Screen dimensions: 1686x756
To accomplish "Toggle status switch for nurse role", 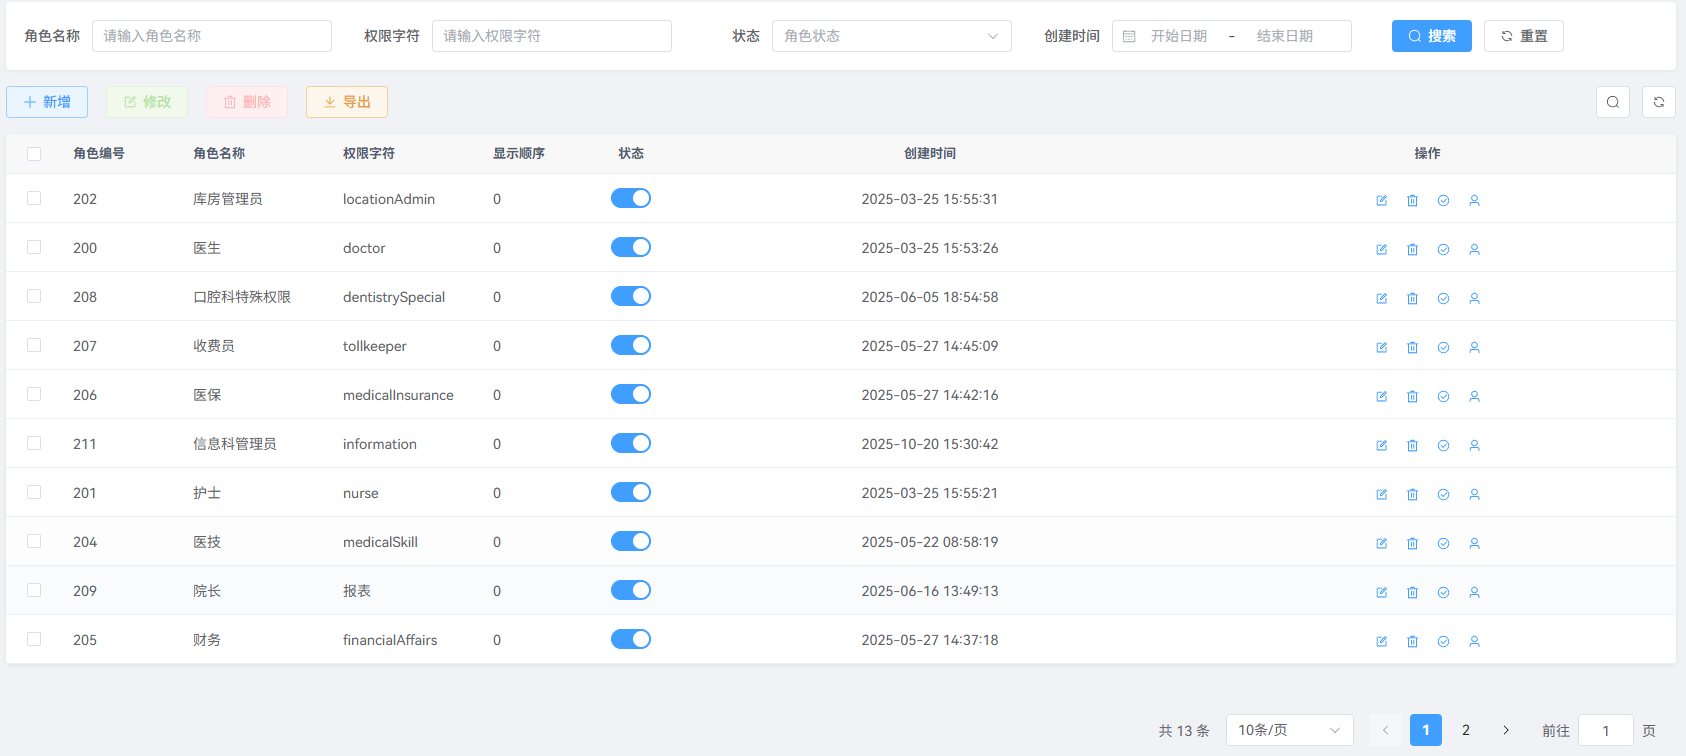I will pos(631,492).
